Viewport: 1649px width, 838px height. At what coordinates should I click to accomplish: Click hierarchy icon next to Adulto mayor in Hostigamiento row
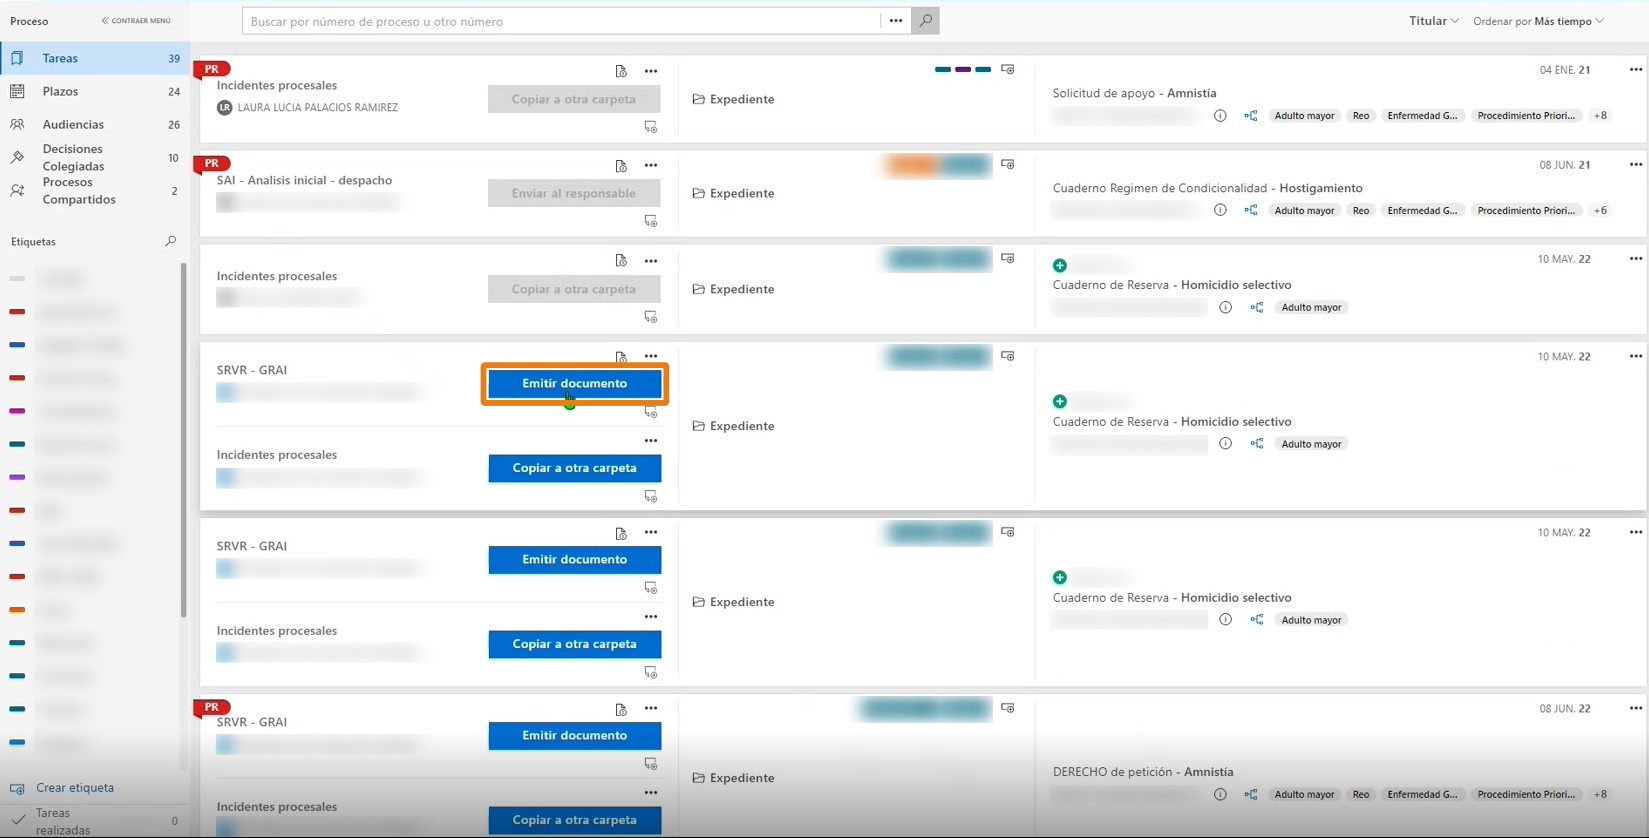click(x=1251, y=211)
